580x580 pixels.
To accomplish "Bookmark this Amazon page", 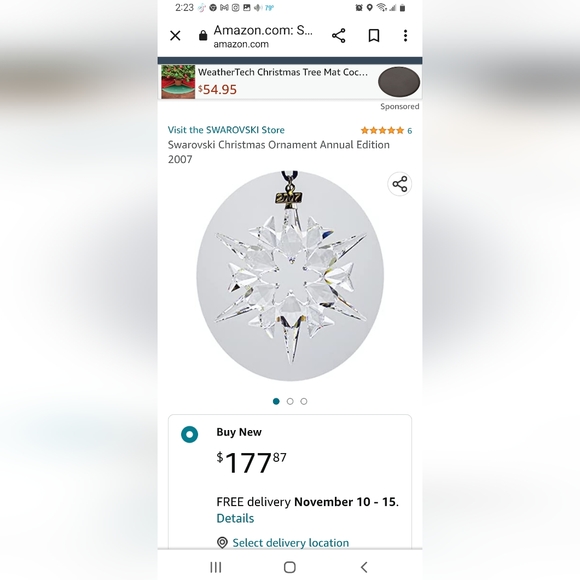I will 374,36.
